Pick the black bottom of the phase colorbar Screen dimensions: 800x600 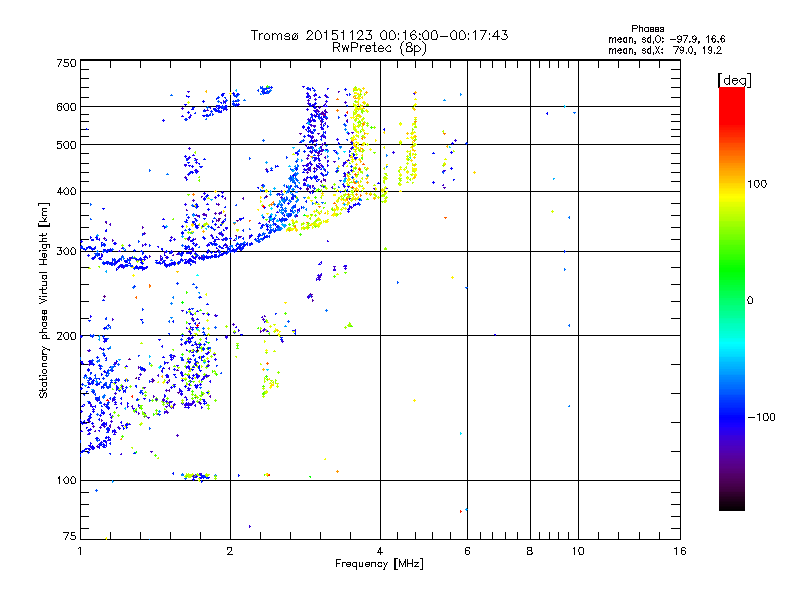[x=732, y=504]
